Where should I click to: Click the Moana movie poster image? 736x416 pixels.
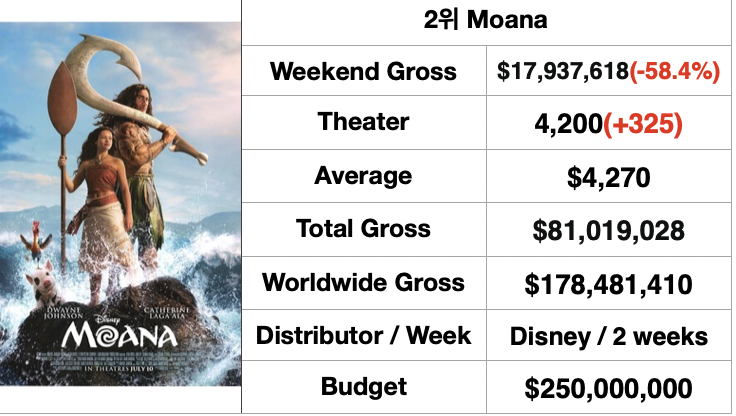tap(121, 204)
